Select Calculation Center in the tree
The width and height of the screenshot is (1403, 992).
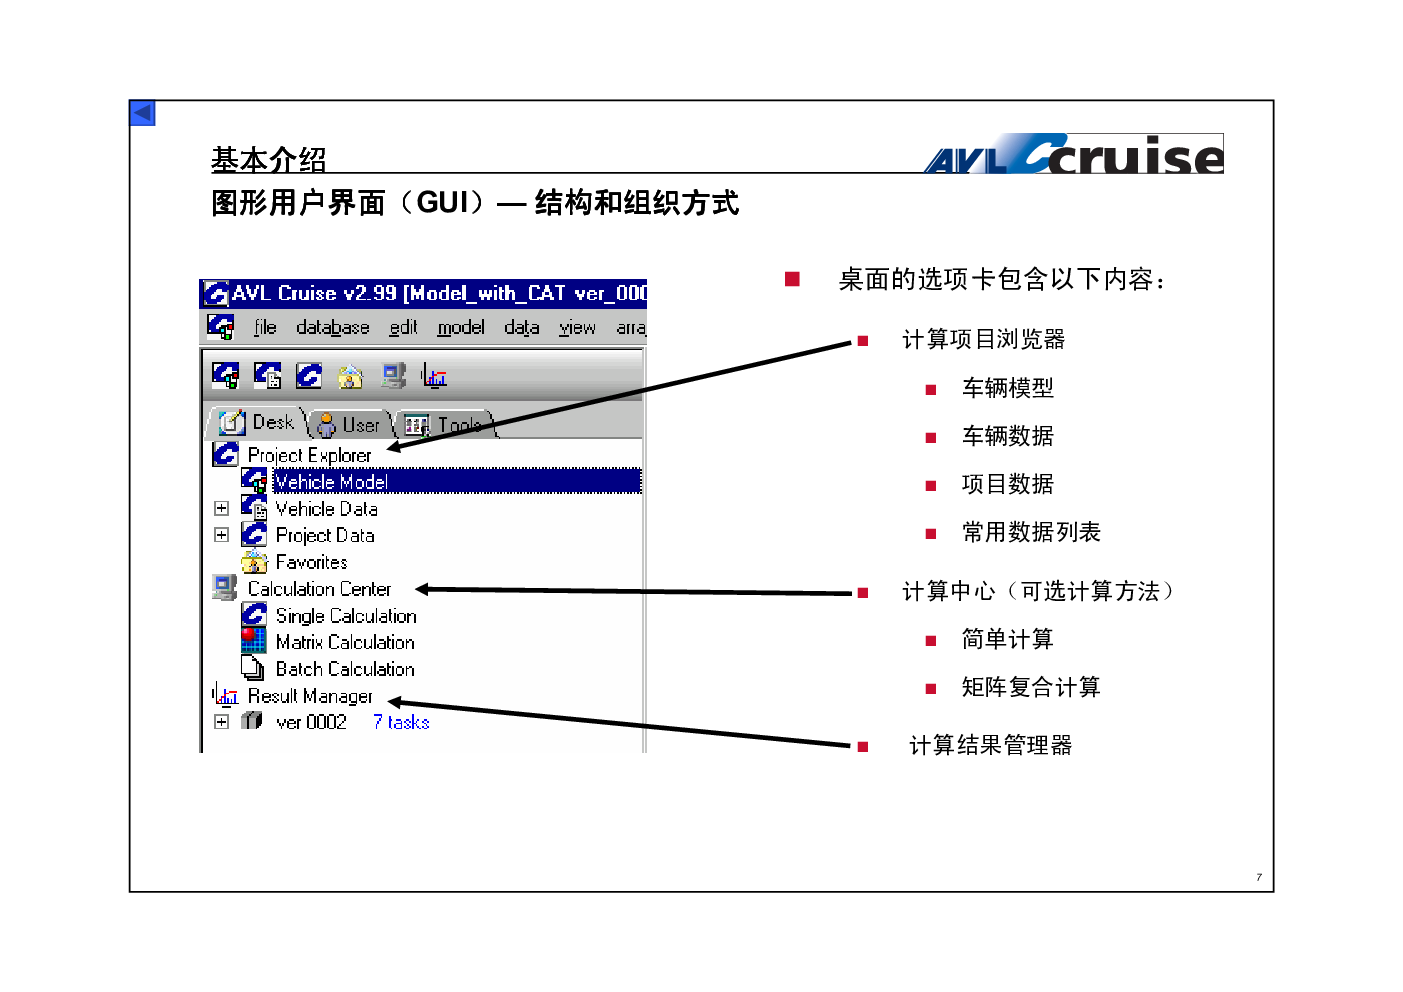(x=319, y=589)
